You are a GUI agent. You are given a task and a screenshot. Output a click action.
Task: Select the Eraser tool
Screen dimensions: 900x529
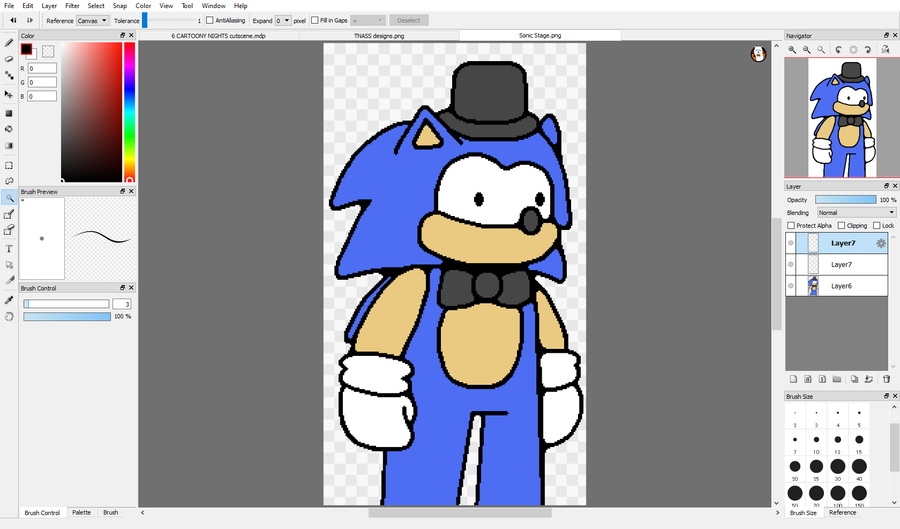click(x=9, y=59)
